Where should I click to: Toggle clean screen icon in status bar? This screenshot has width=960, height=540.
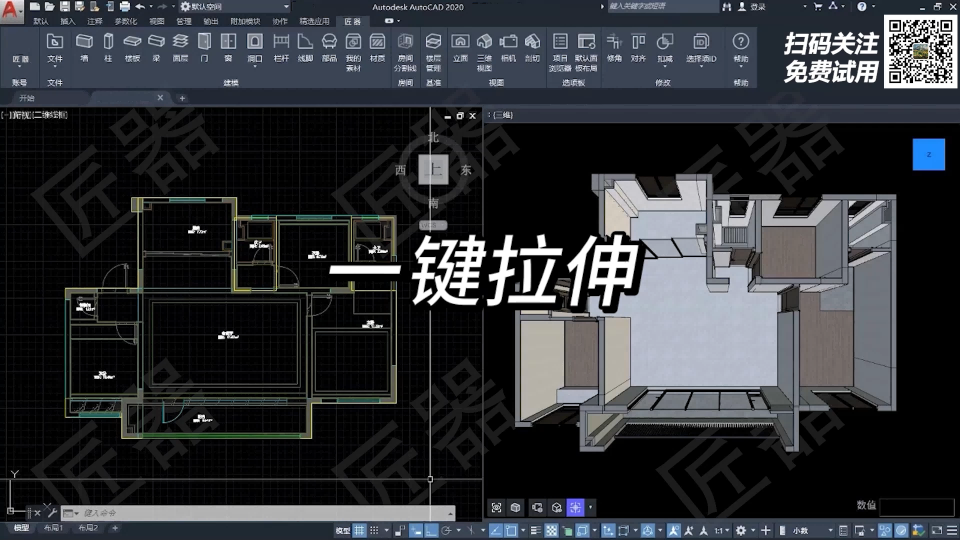click(937, 530)
